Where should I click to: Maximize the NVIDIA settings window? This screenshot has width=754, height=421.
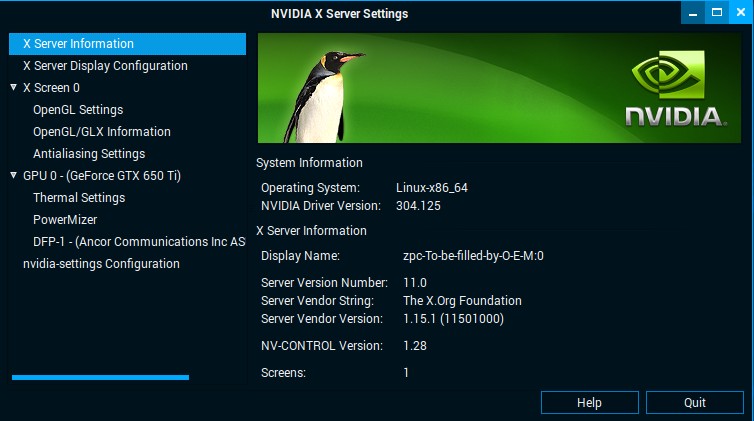coord(716,12)
